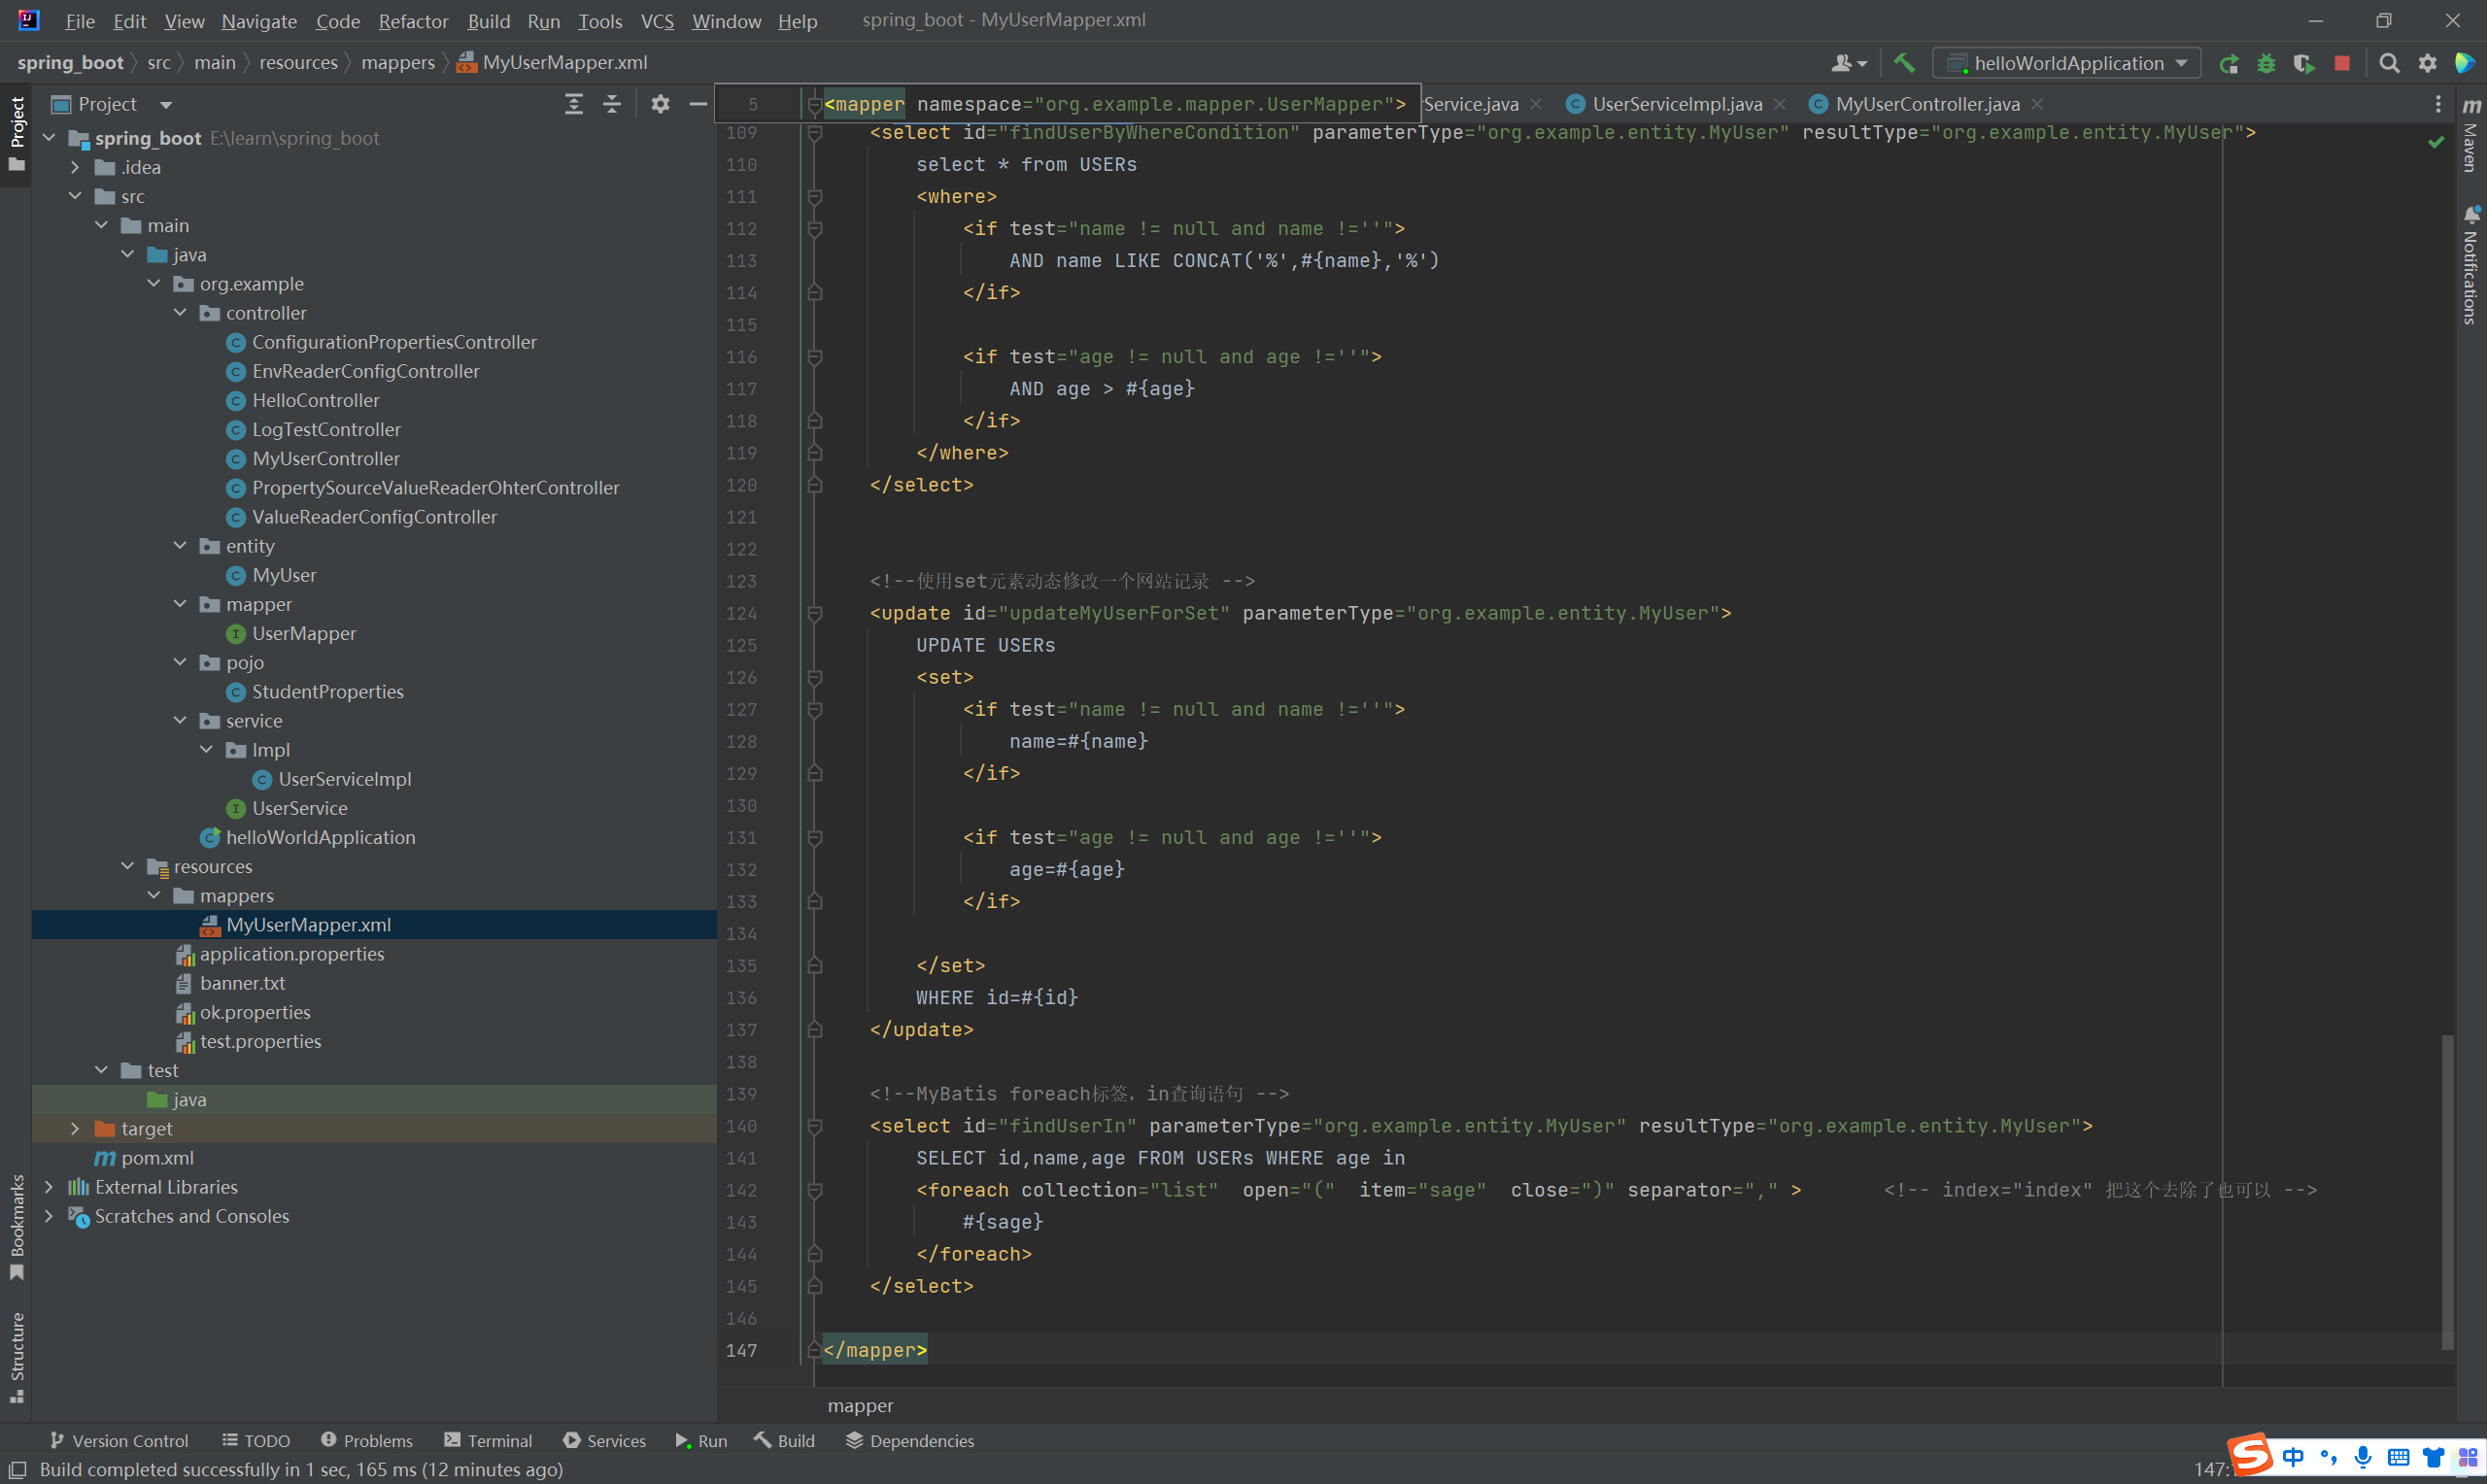The image size is (2487, 1484).
Task: Toggle the Structure side panel
Action: tap(17, 1356)
